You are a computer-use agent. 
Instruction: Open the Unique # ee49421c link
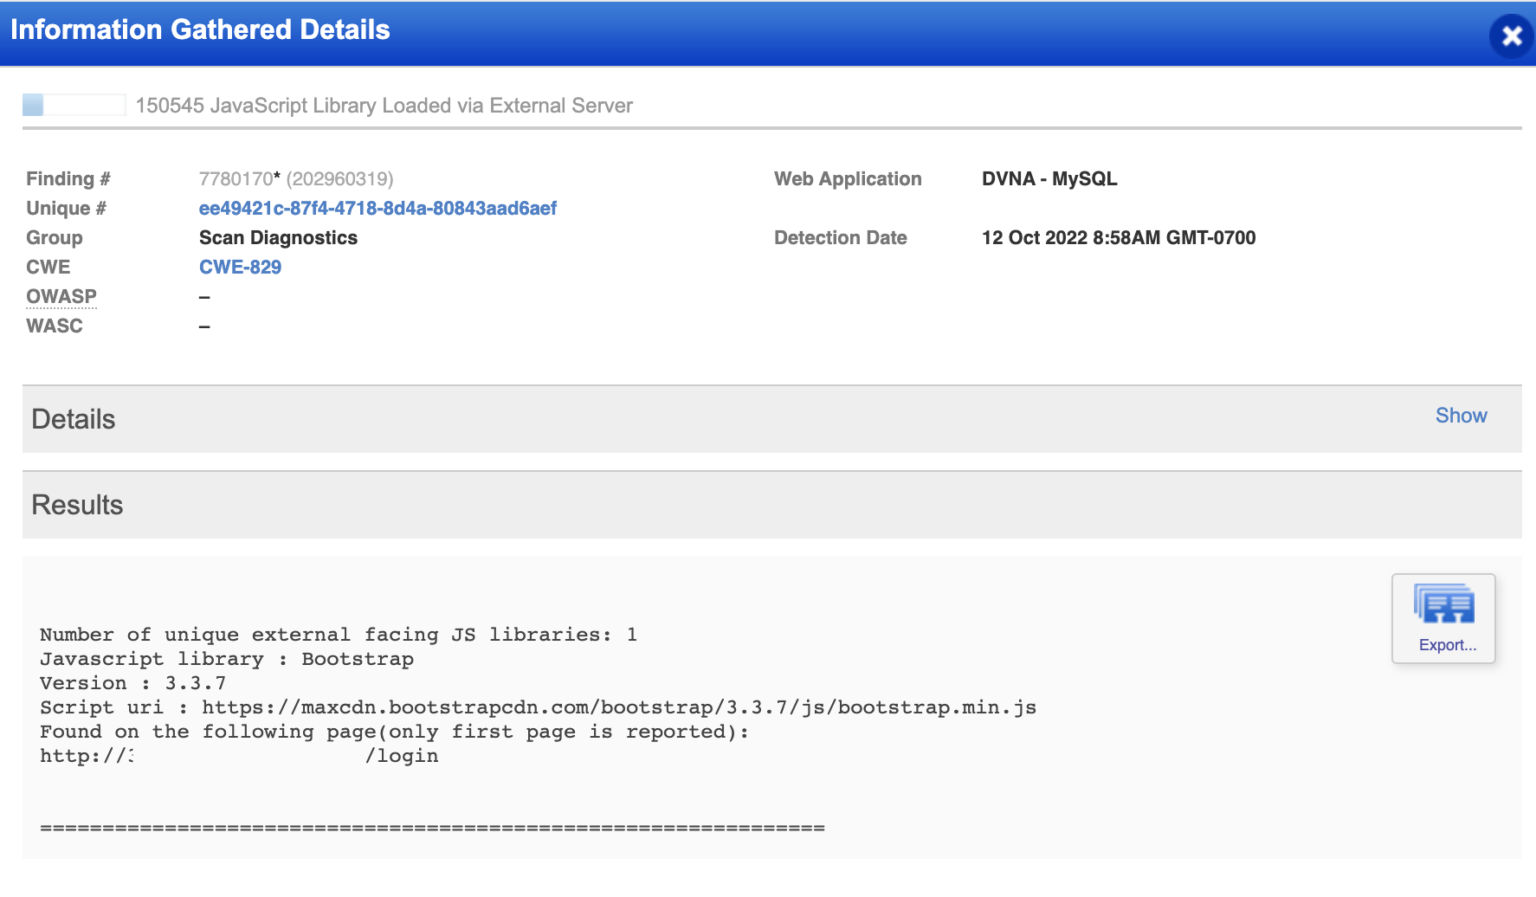point(377,208)
